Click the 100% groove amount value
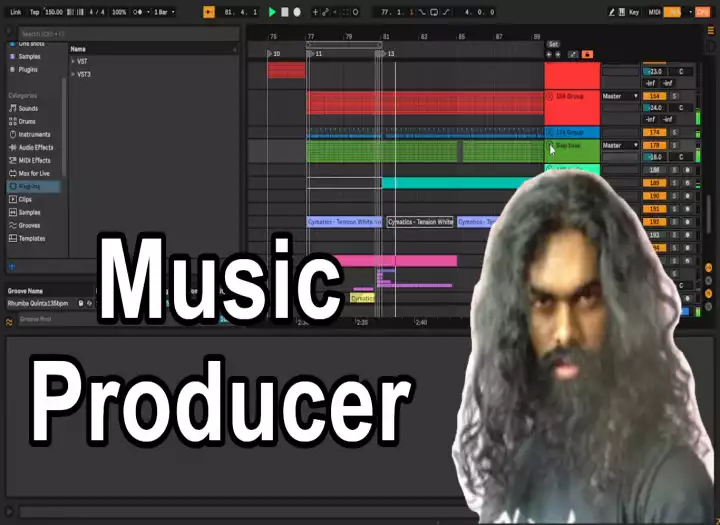This screenshot has height=525, width=720. point(119,12)
